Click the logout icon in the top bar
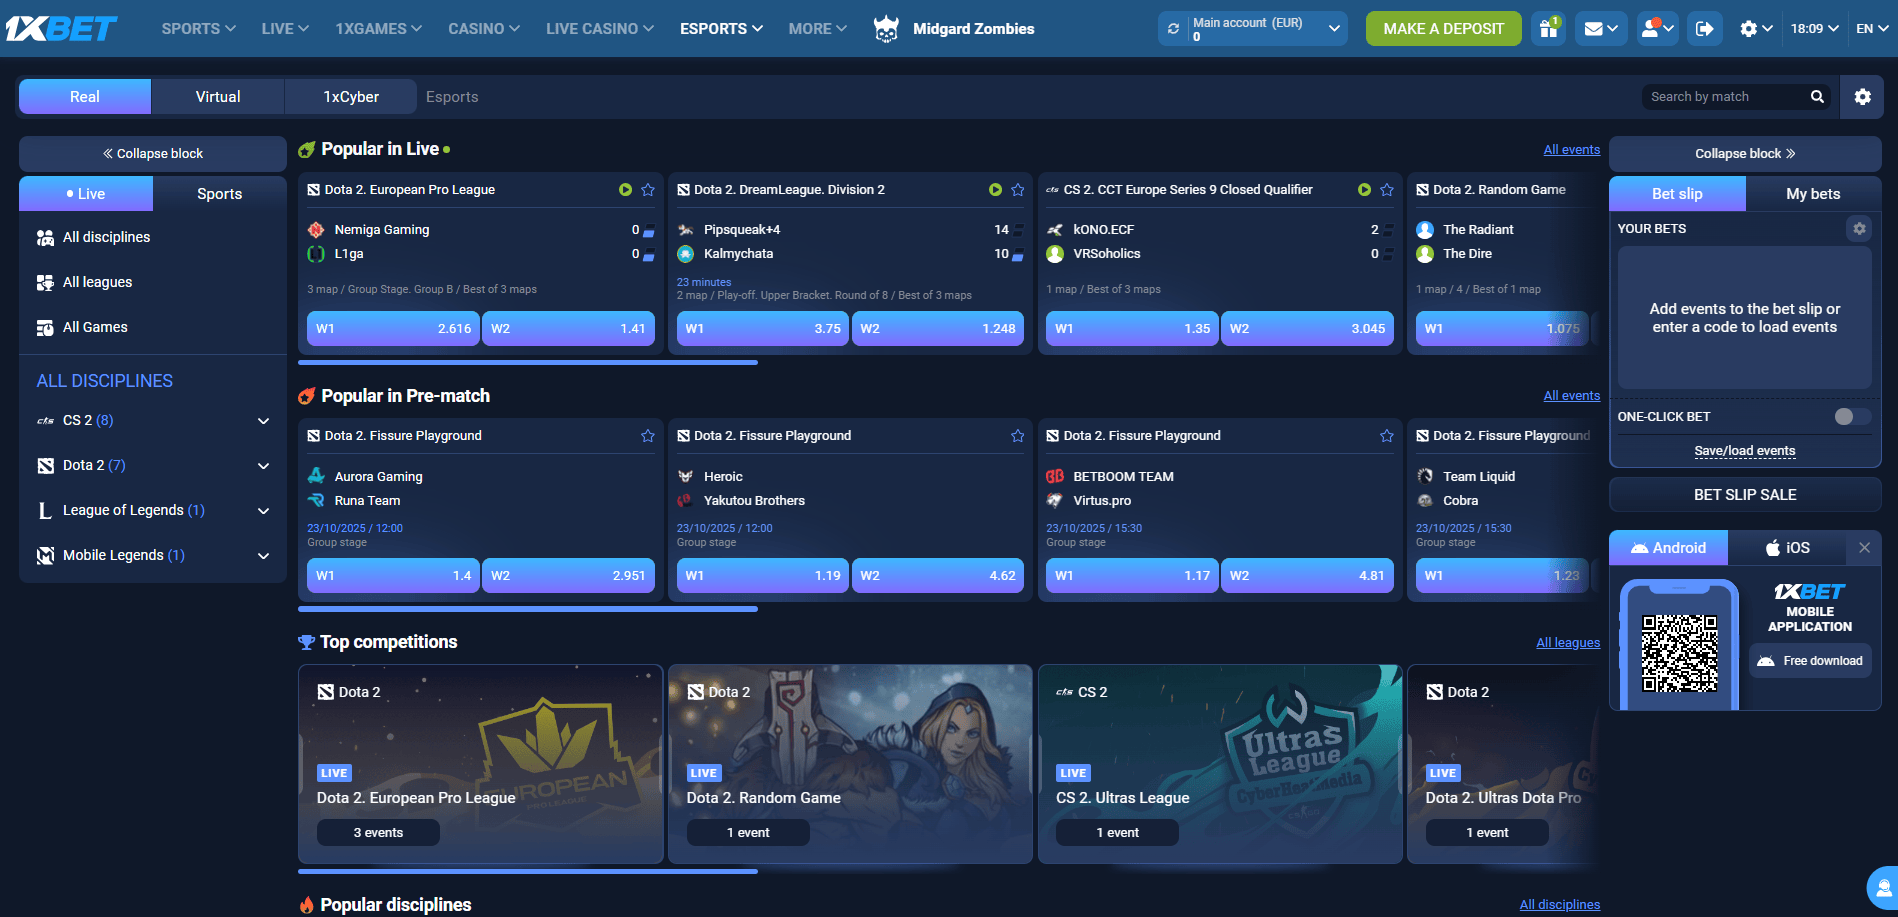The width and height of the screenshot is (1898, 917). pyautogui.click(x=1705, y=29)
